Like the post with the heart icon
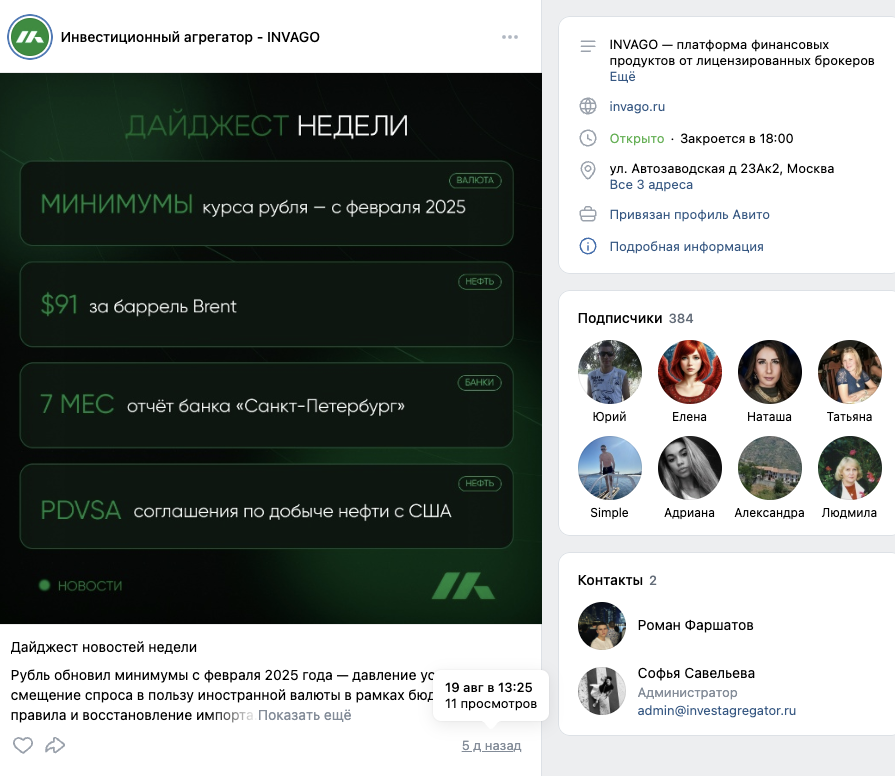Screen dimensions: 895x776 coord(23,745)
